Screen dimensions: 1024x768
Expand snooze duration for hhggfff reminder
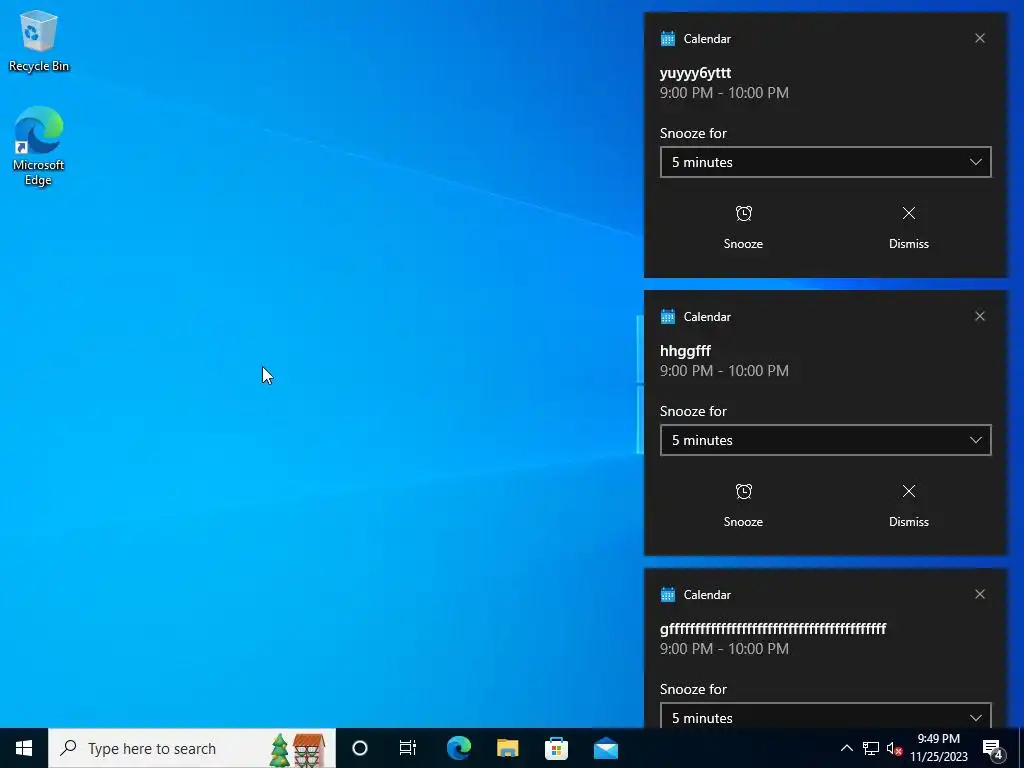(825, 440)
